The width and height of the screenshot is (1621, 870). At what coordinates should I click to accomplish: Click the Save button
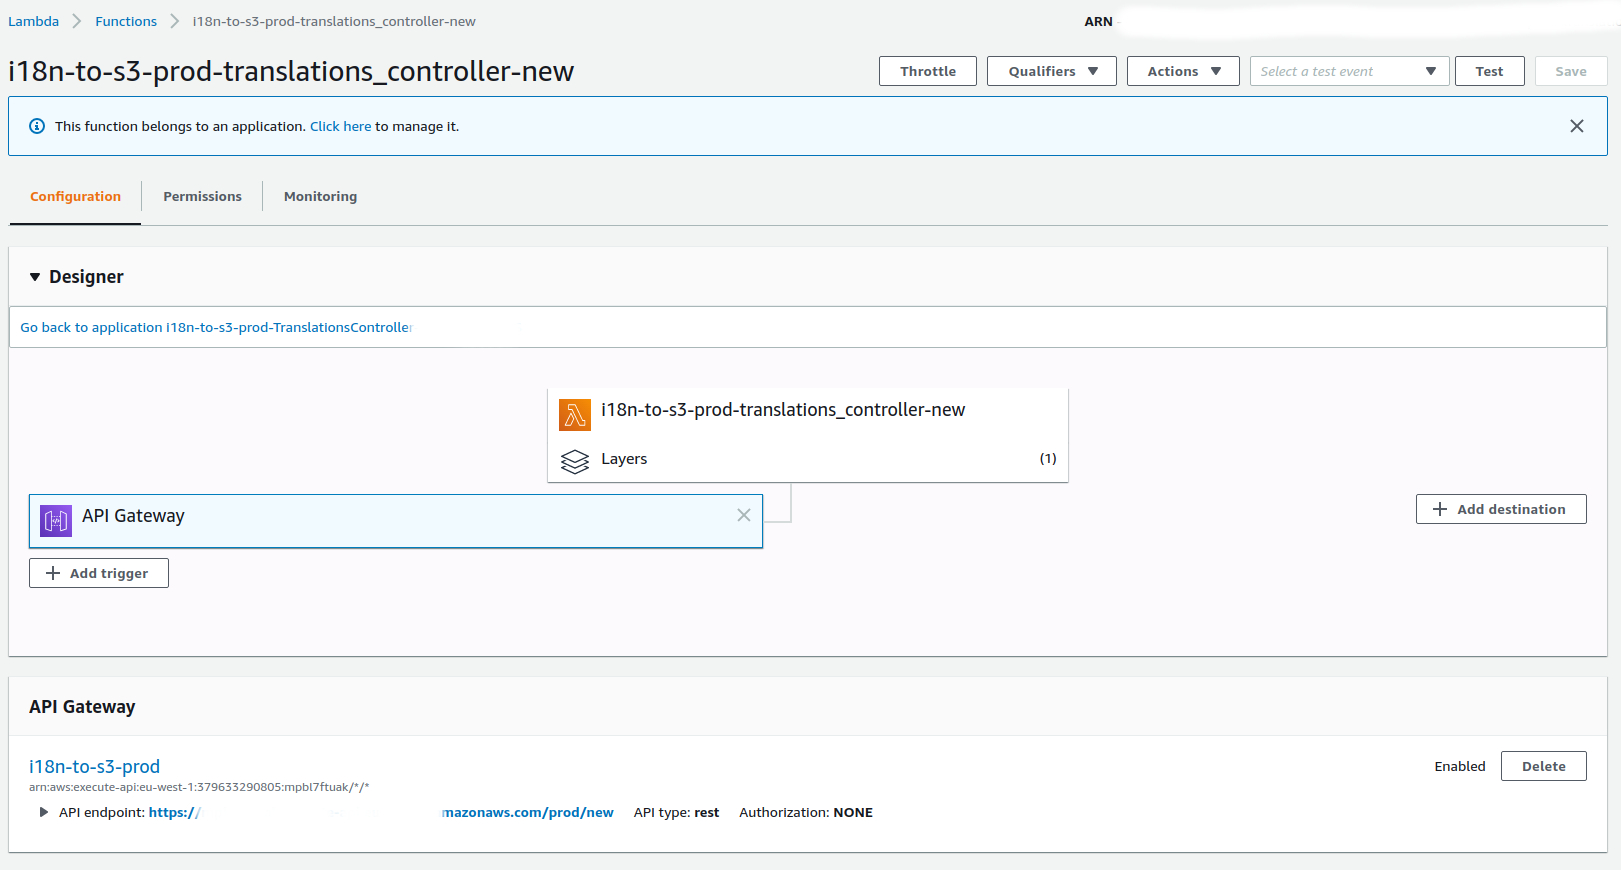1571,71
